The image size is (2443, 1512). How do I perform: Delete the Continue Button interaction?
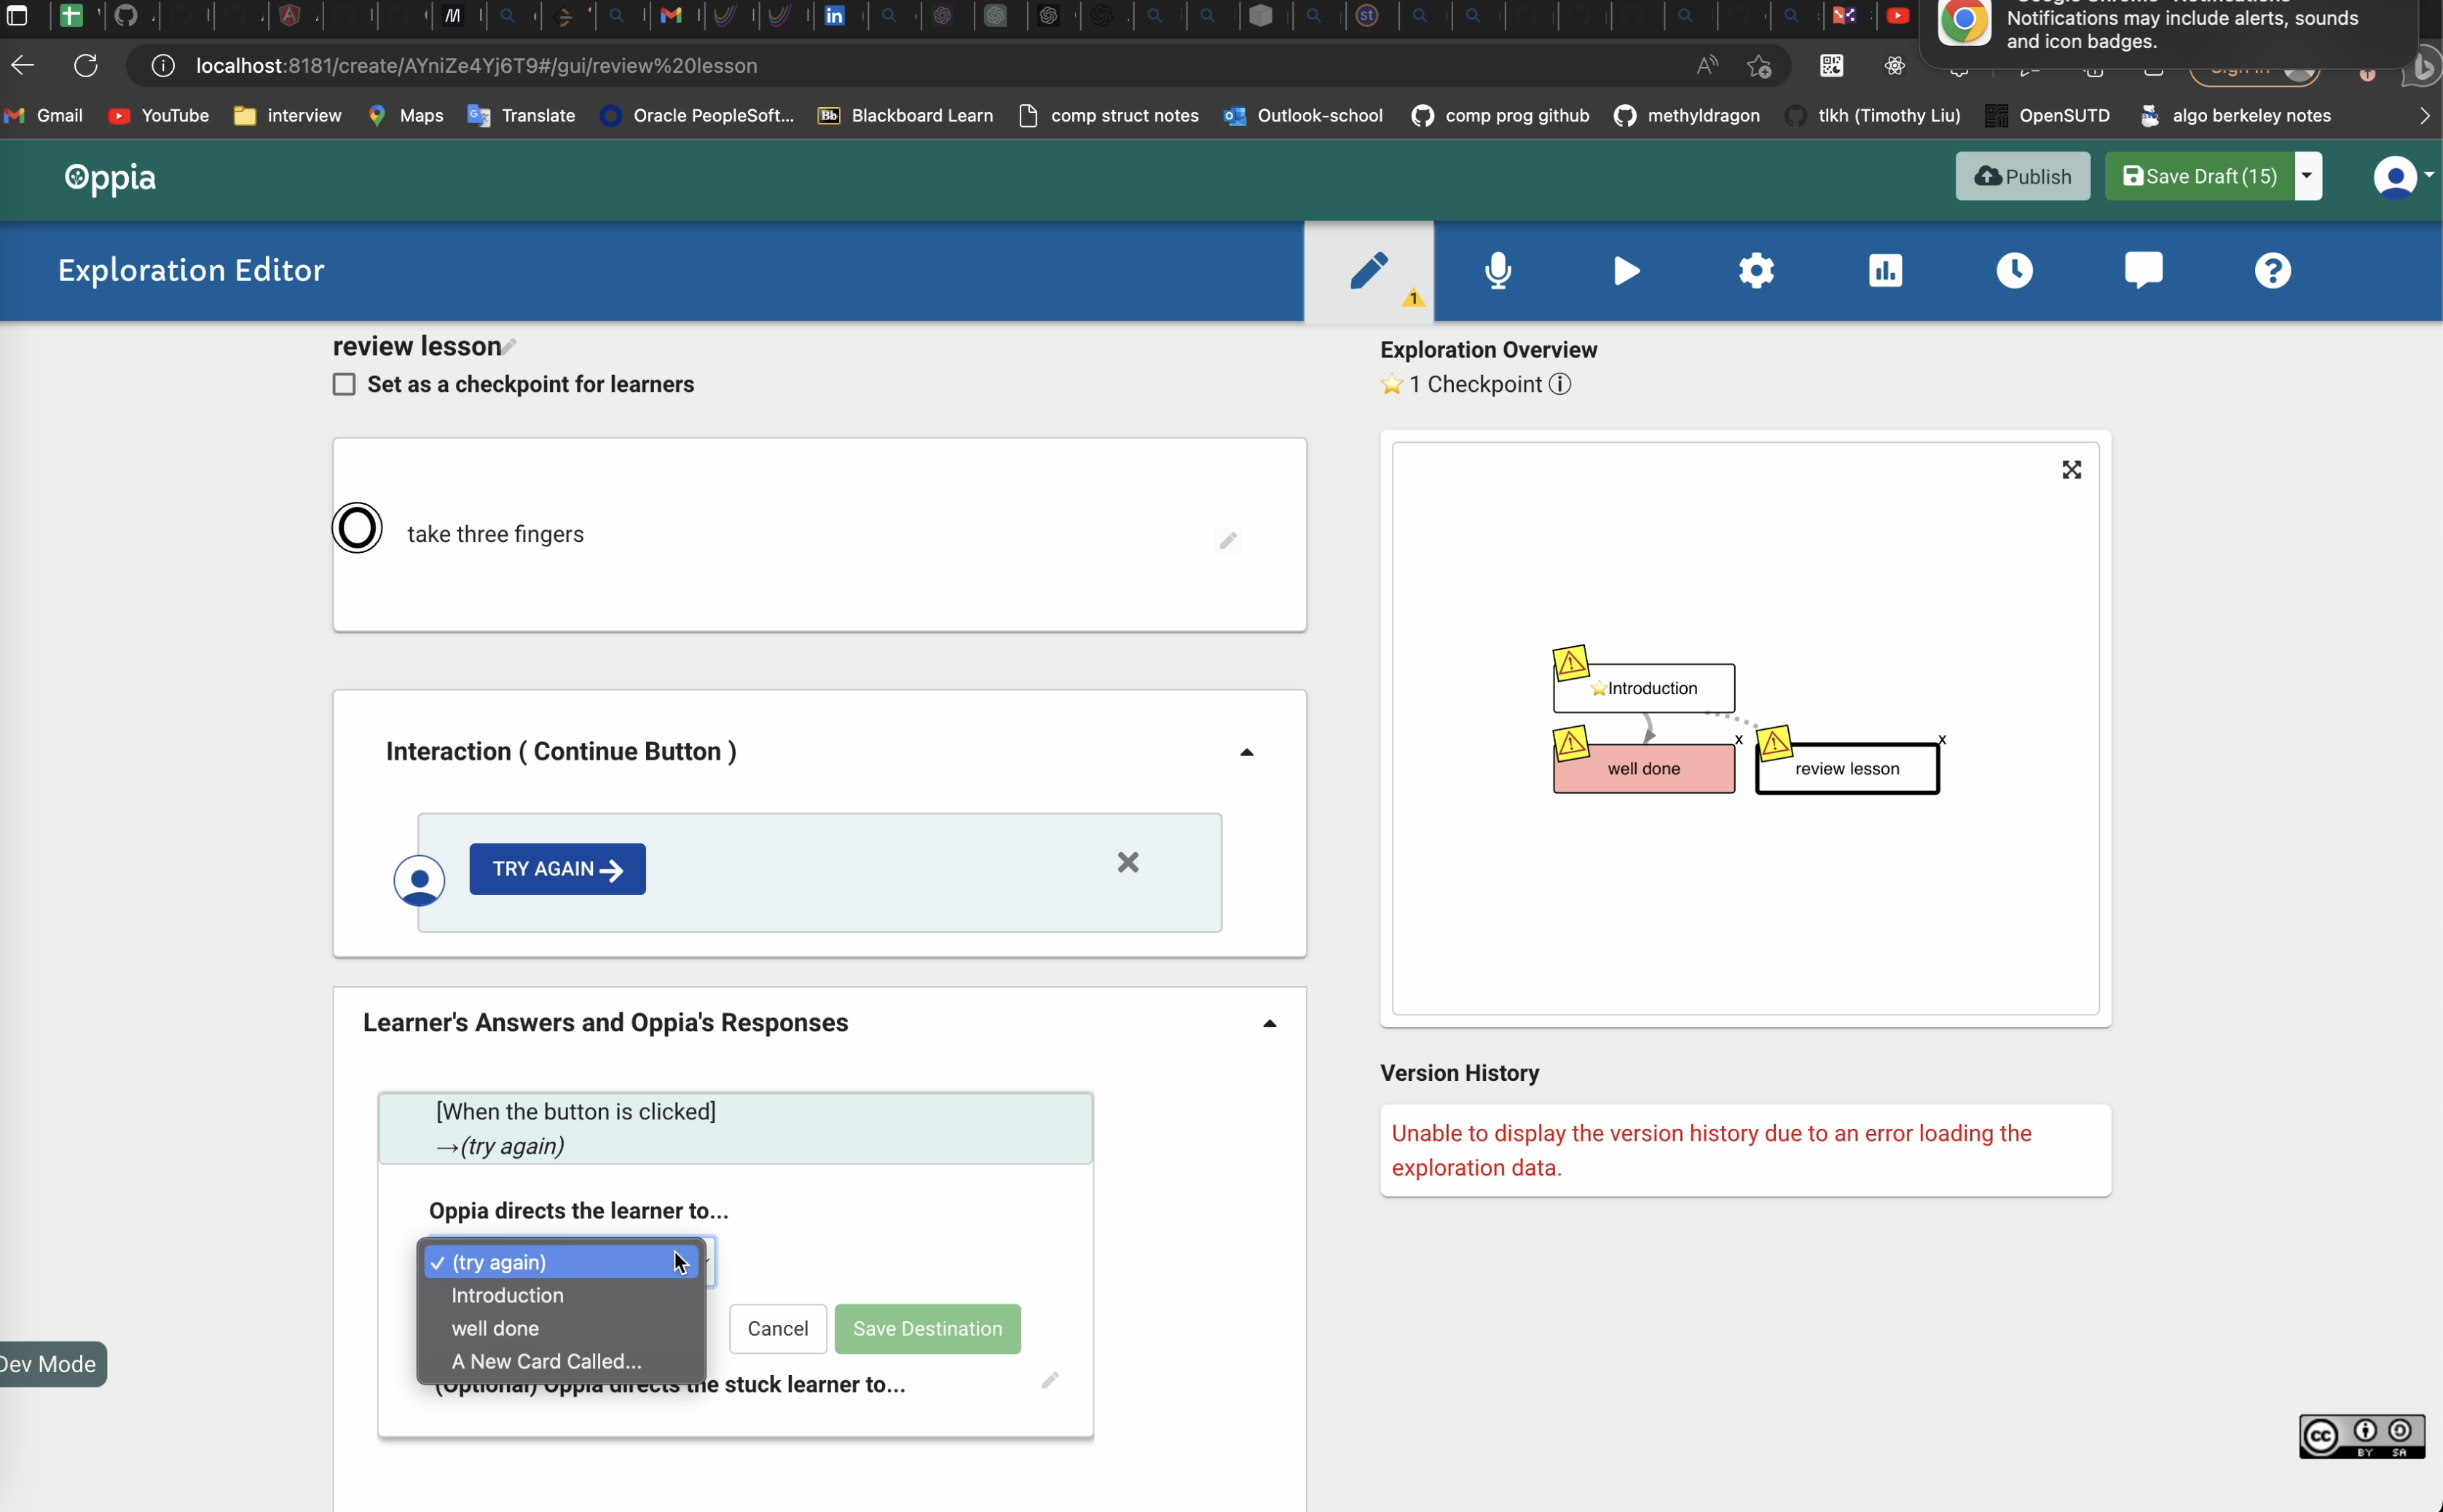(1128, 862)
